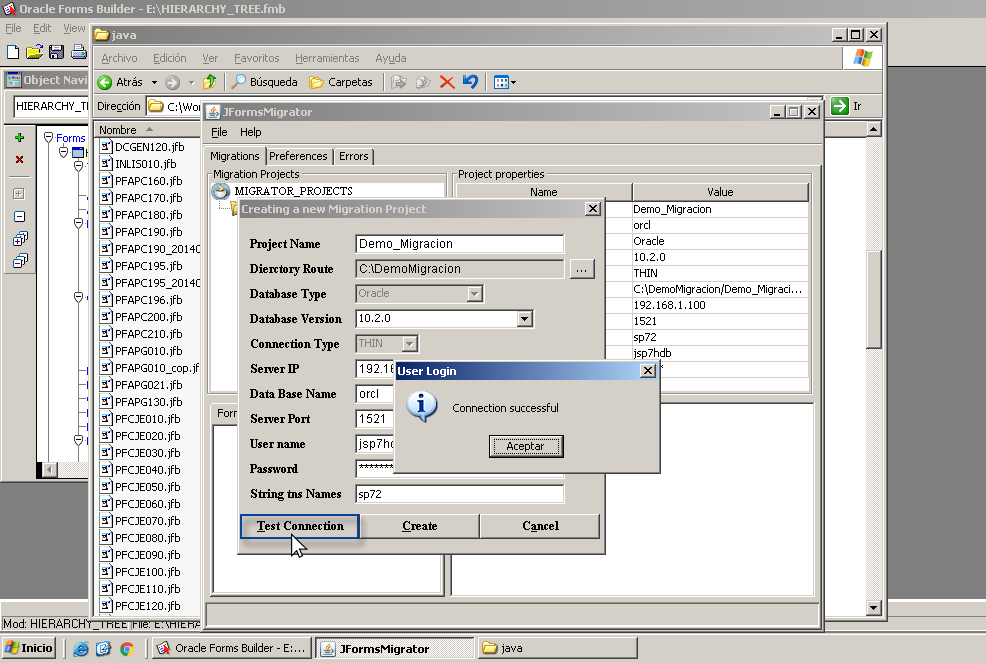Sort files by the Nombre column header
This screenshot has width=986, height=663.
pyautogui.click(x=148, y=130)
